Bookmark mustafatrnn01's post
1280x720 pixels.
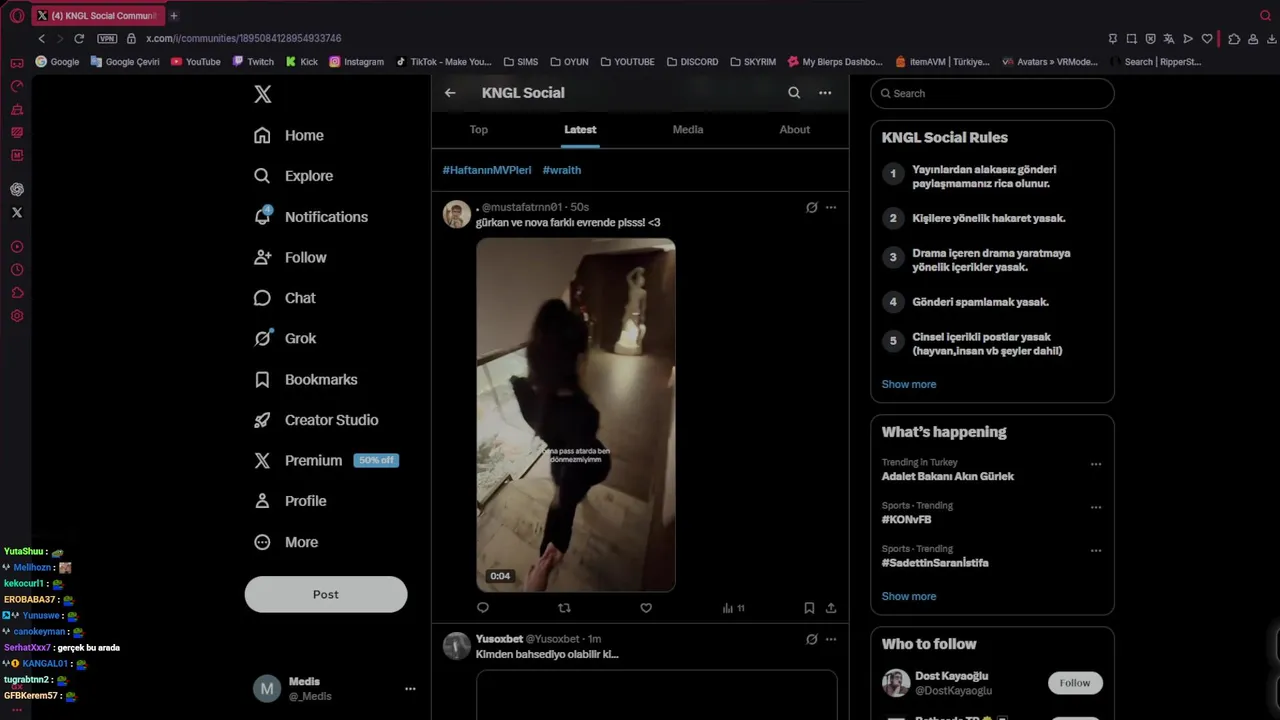point(809,608)
